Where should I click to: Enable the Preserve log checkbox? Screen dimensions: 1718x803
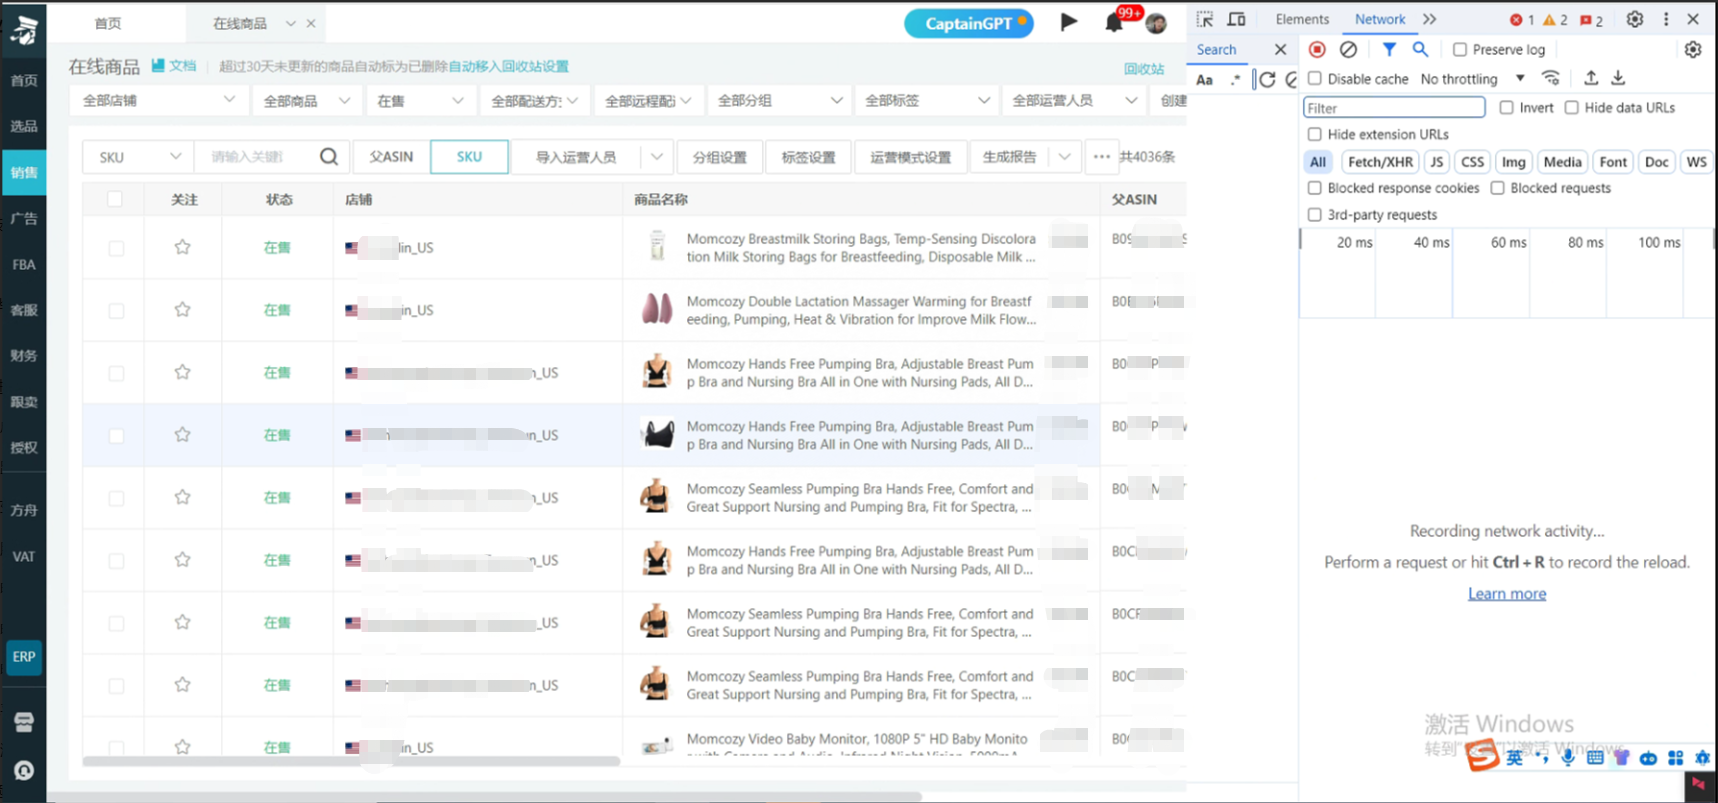(1460, 50)
